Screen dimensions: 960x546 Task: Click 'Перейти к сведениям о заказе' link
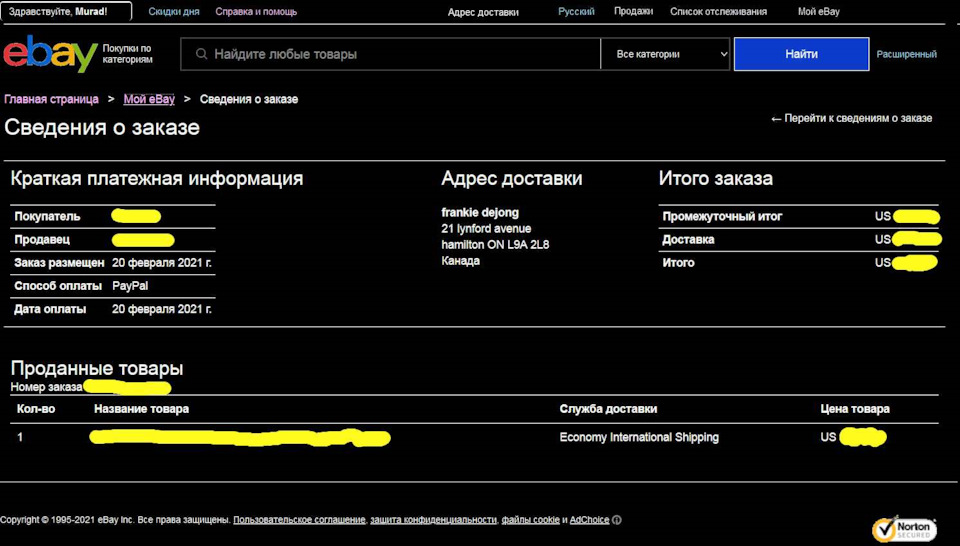click(851, 118)
